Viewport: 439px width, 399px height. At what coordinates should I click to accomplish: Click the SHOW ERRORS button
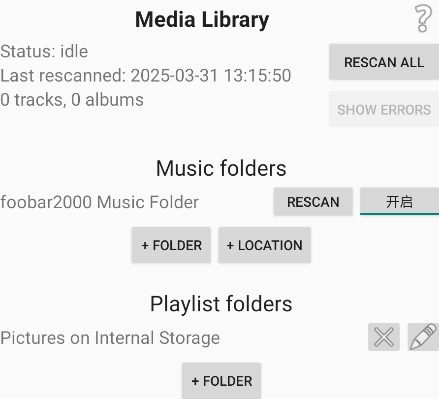pos(384,109)
